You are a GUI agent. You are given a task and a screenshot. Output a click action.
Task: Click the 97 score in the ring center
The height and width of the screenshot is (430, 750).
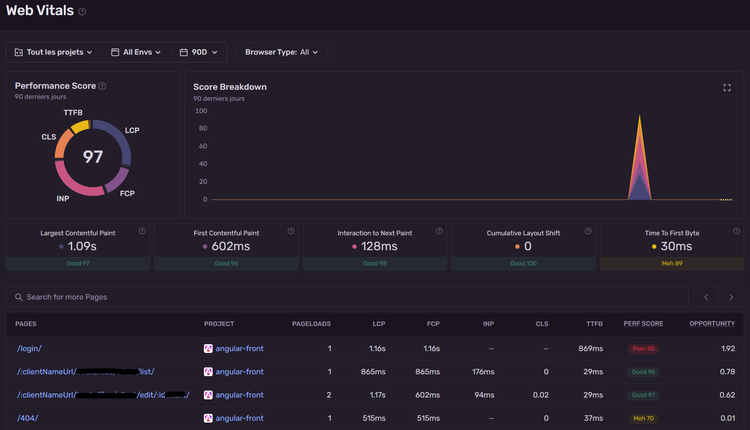tap(93, 157)
